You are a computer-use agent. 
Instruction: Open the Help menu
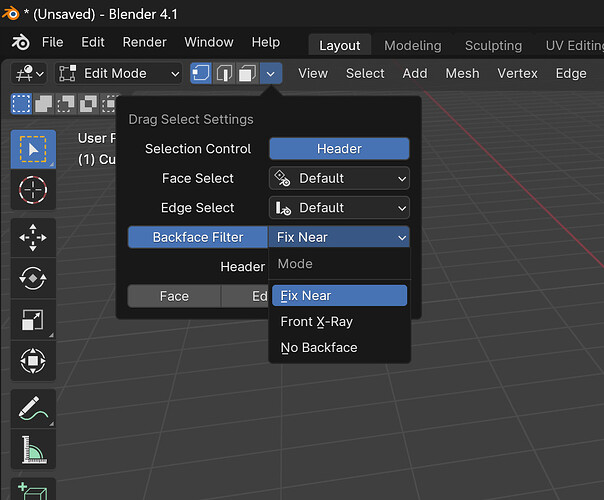pyautogui.click(x=266, y=42)
